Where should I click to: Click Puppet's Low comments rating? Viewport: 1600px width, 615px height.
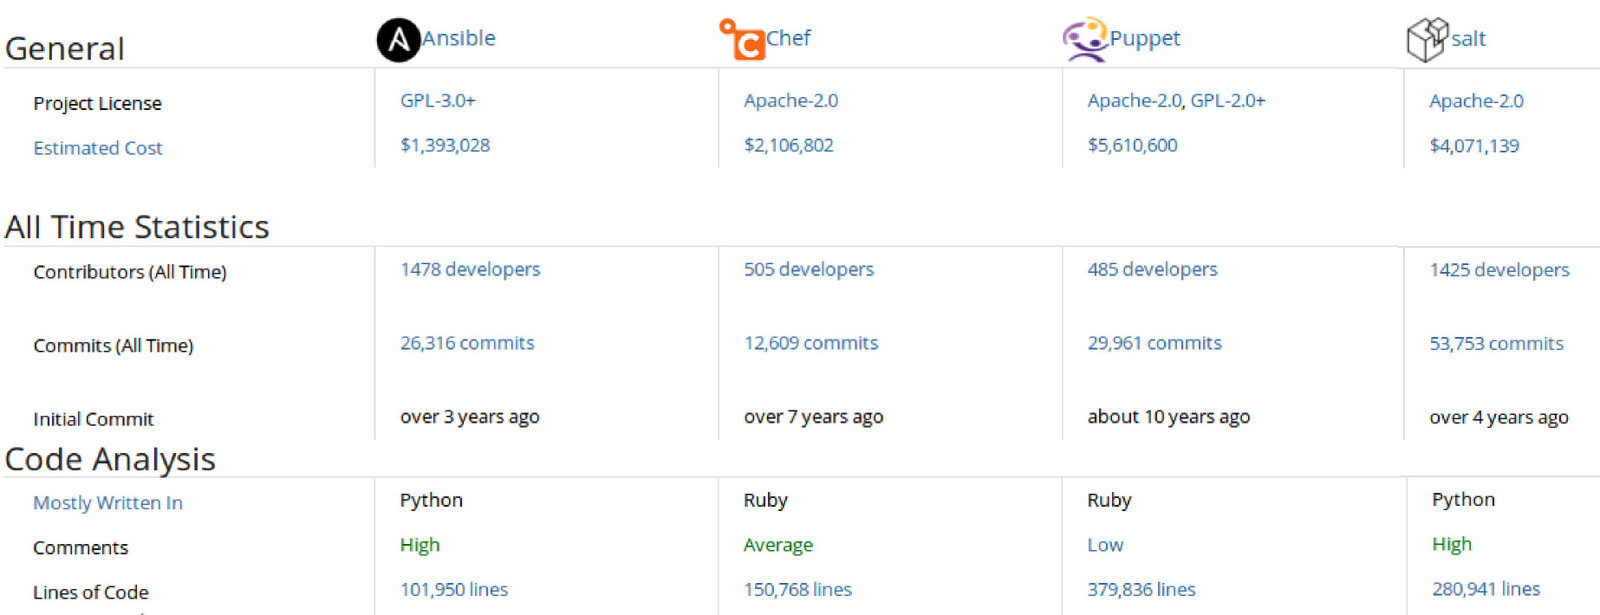click(x=1105, y=545)
